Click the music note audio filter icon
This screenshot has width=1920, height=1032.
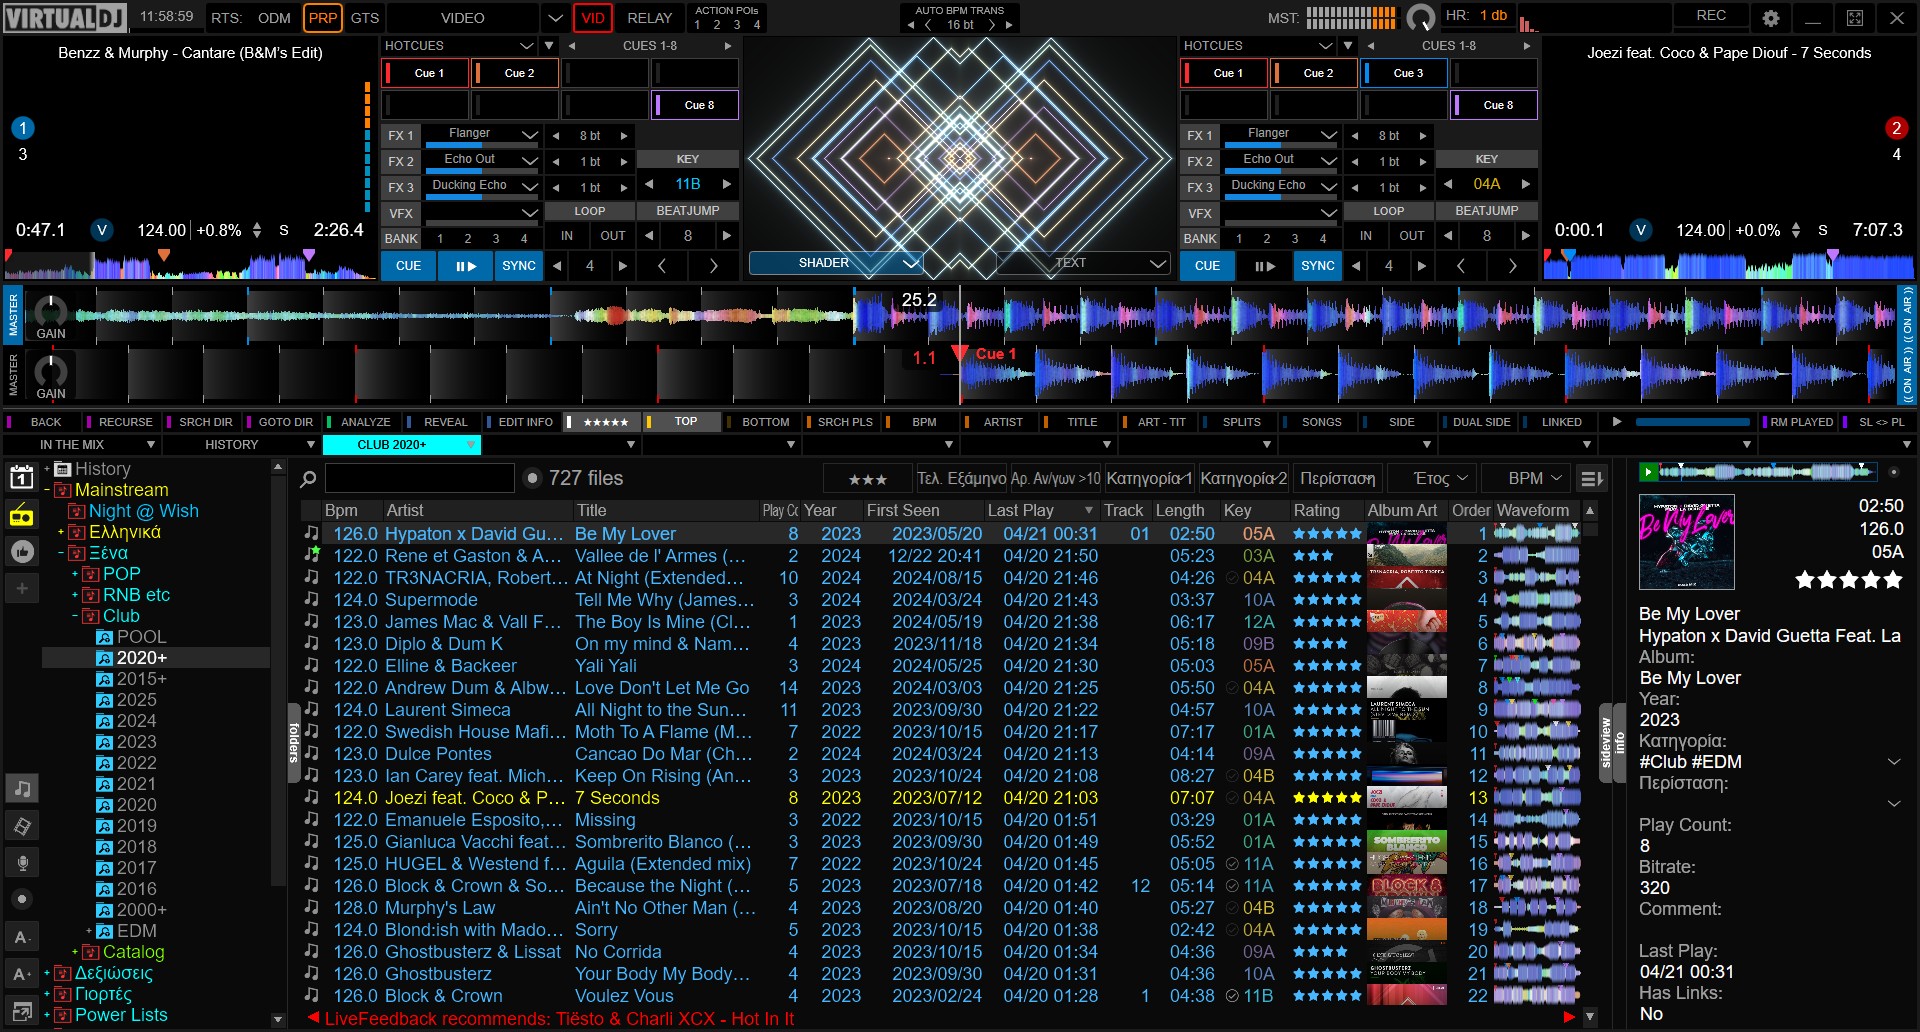pos(21,789)
